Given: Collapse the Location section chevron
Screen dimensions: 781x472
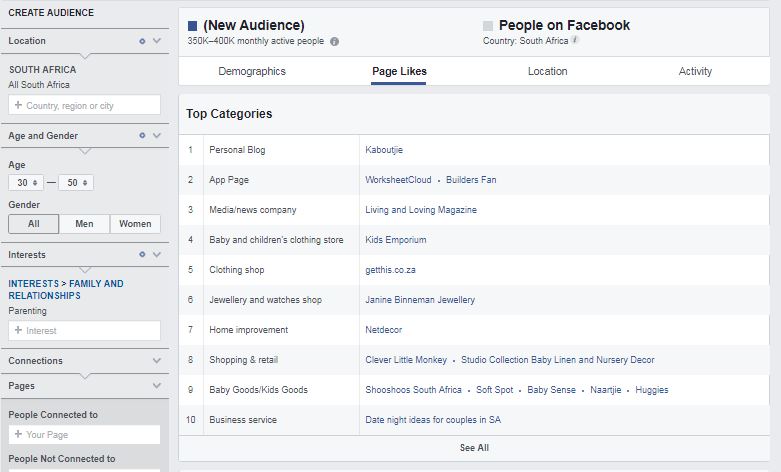Looking at the screenshot, I should (157, 41).
